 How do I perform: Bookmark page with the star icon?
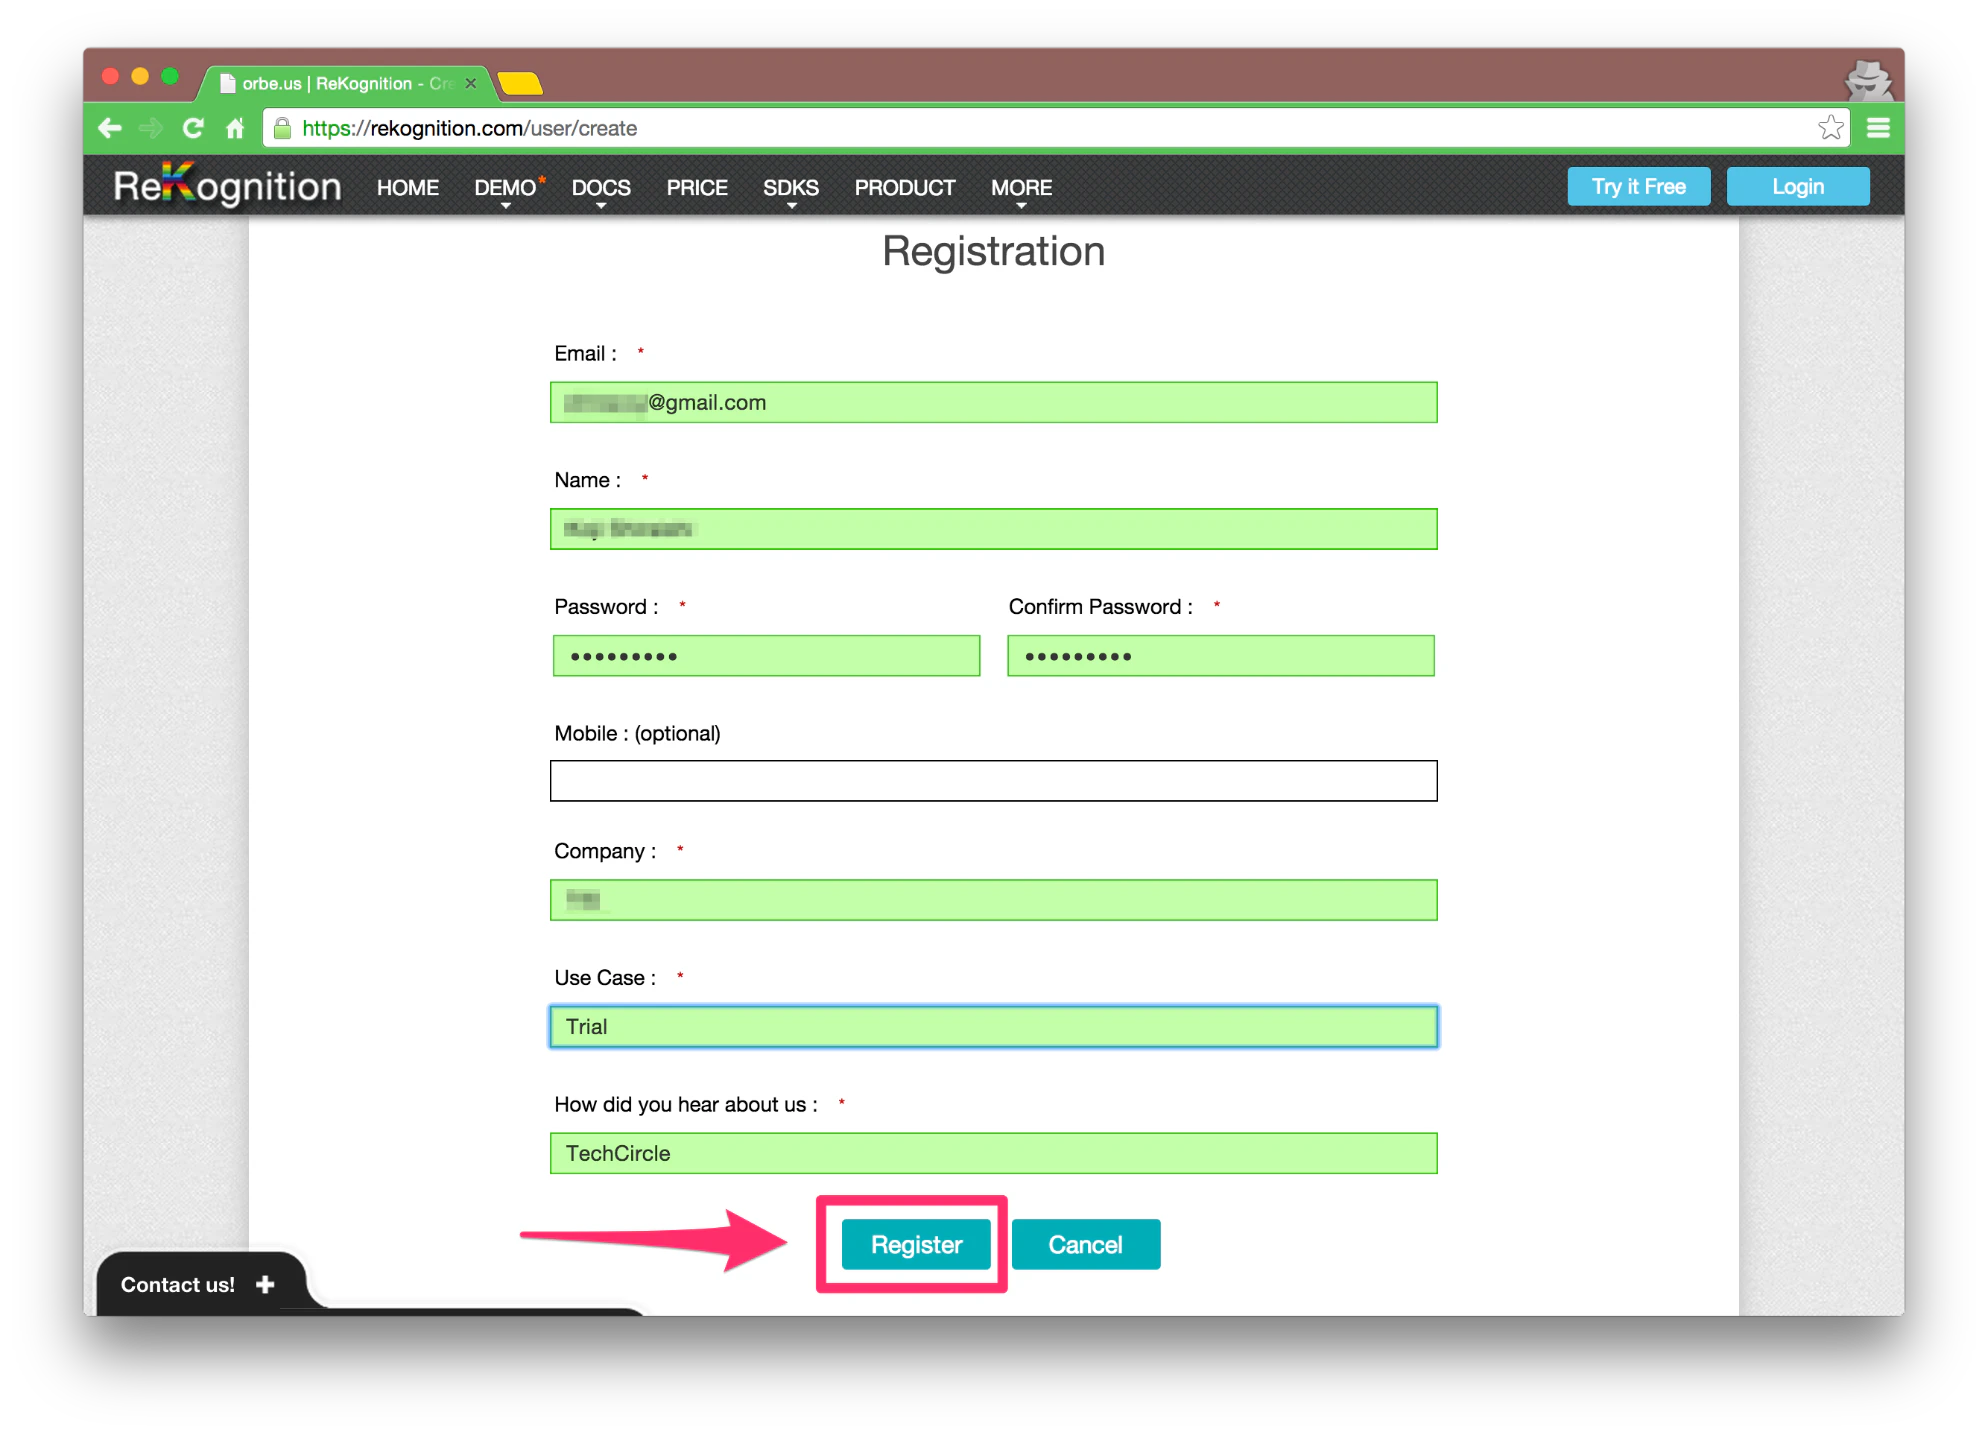point(1830,128)
